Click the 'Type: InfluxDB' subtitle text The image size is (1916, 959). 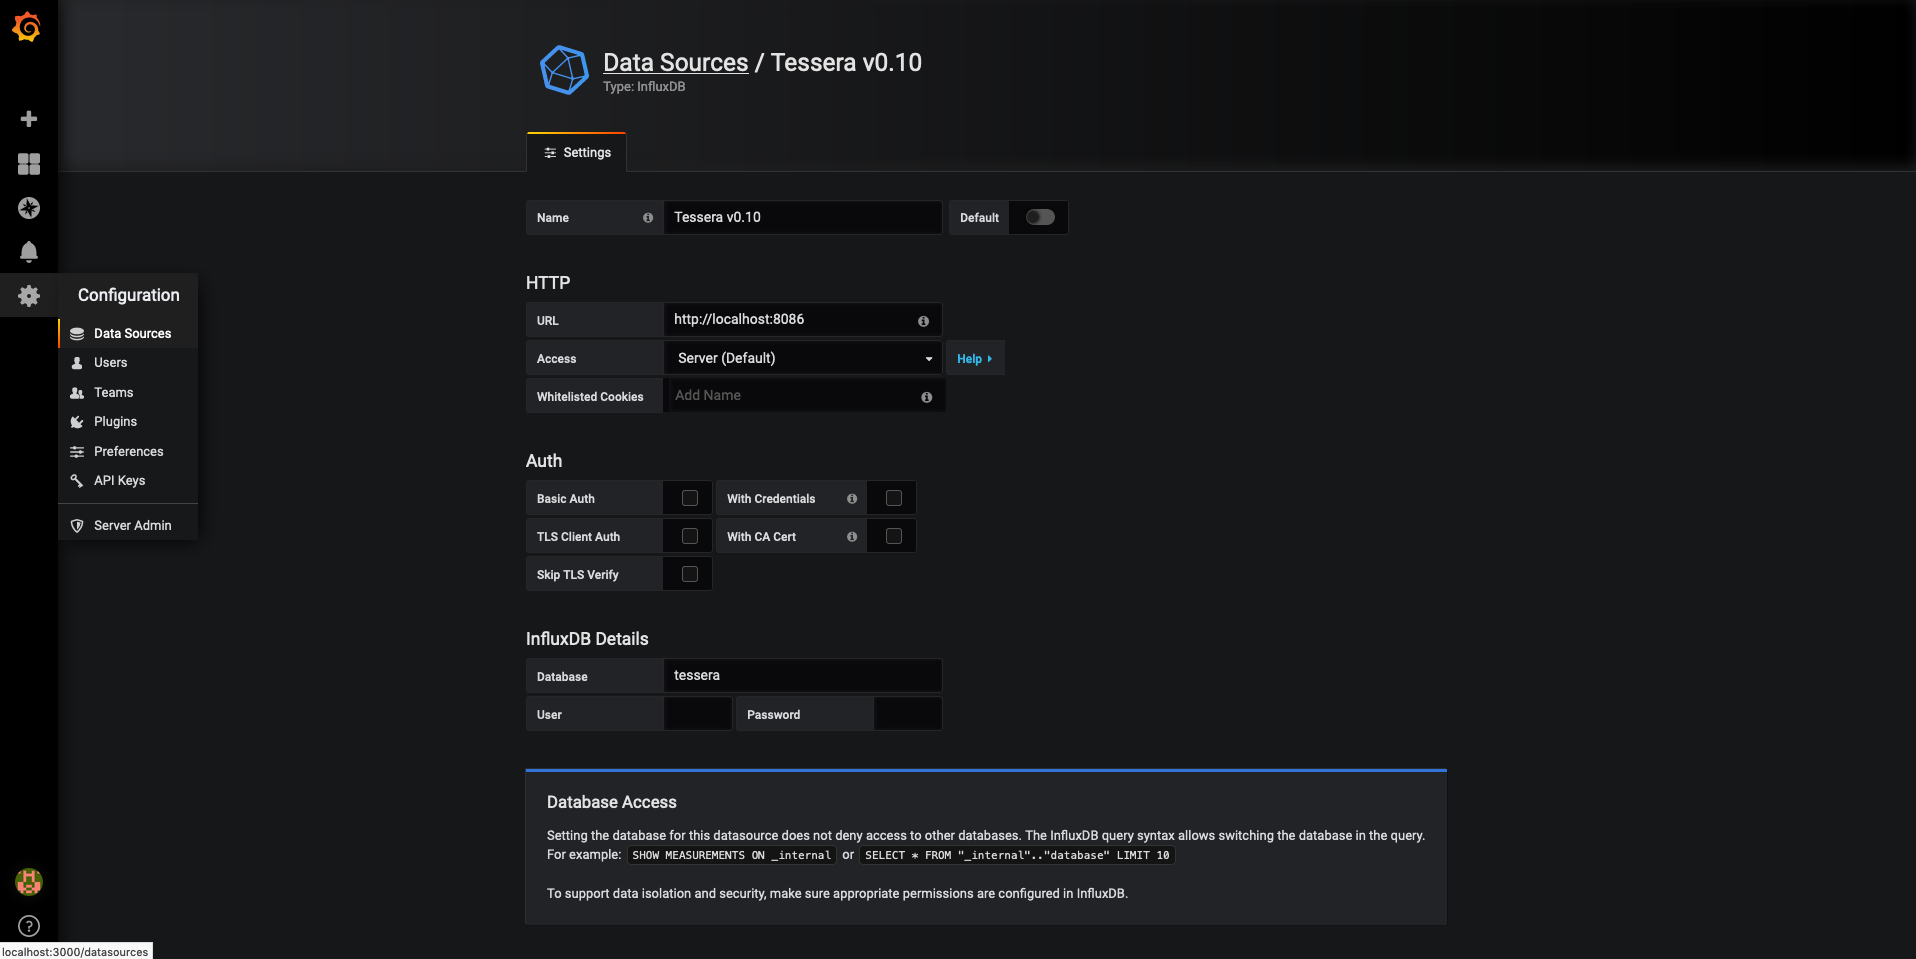pos(644,87)
